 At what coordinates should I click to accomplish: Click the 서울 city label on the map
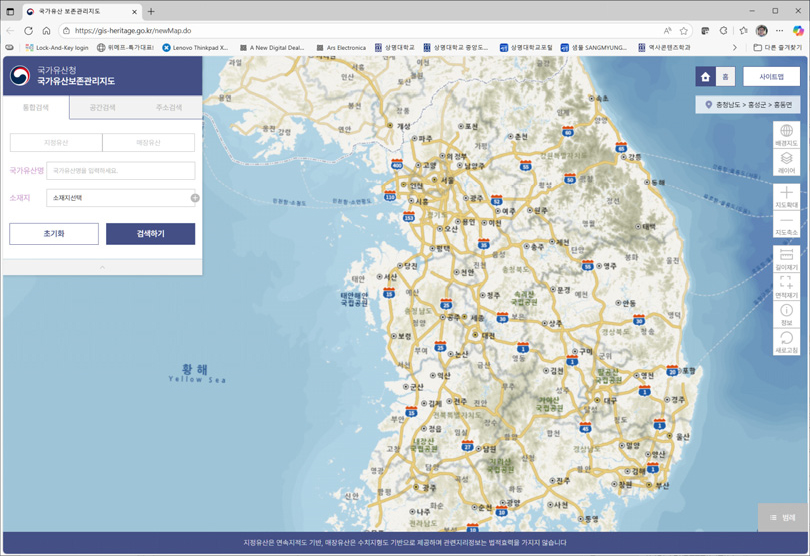pos(447,180)
